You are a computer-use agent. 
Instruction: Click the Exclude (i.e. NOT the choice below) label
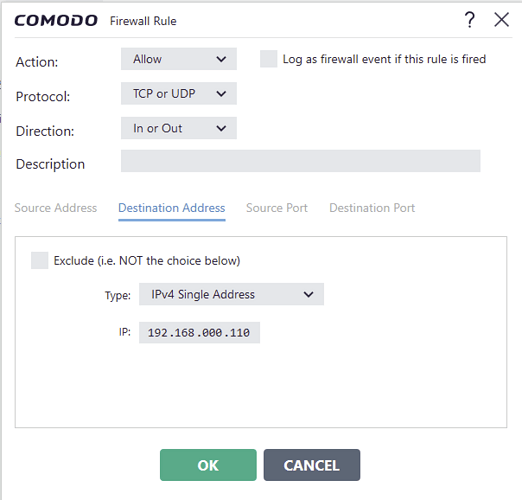pos(147,261)
